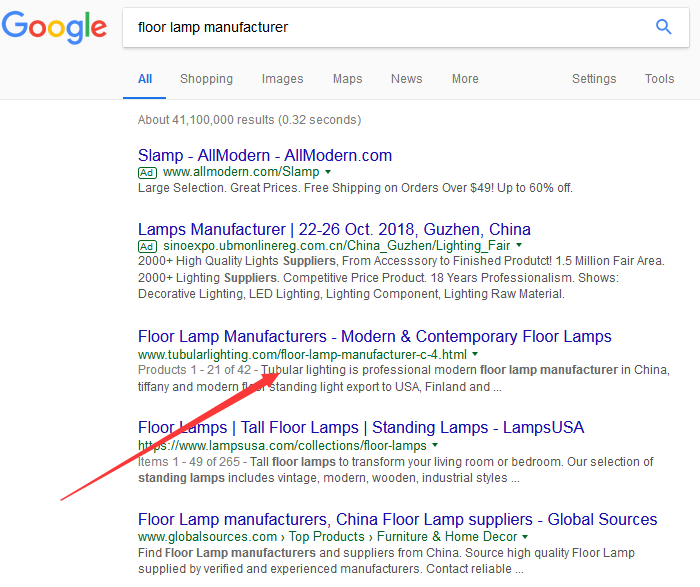Click the https://www.lampsusa.com/collections/floor-lamps URL
700x587 pixels.
click(282, 446)
